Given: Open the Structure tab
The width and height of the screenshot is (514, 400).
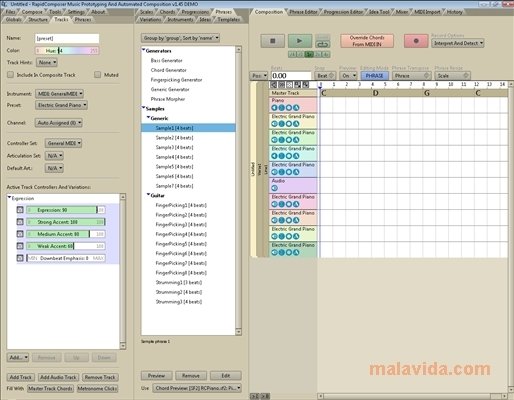Looking at the screenshot, I should tap(38, 19).
